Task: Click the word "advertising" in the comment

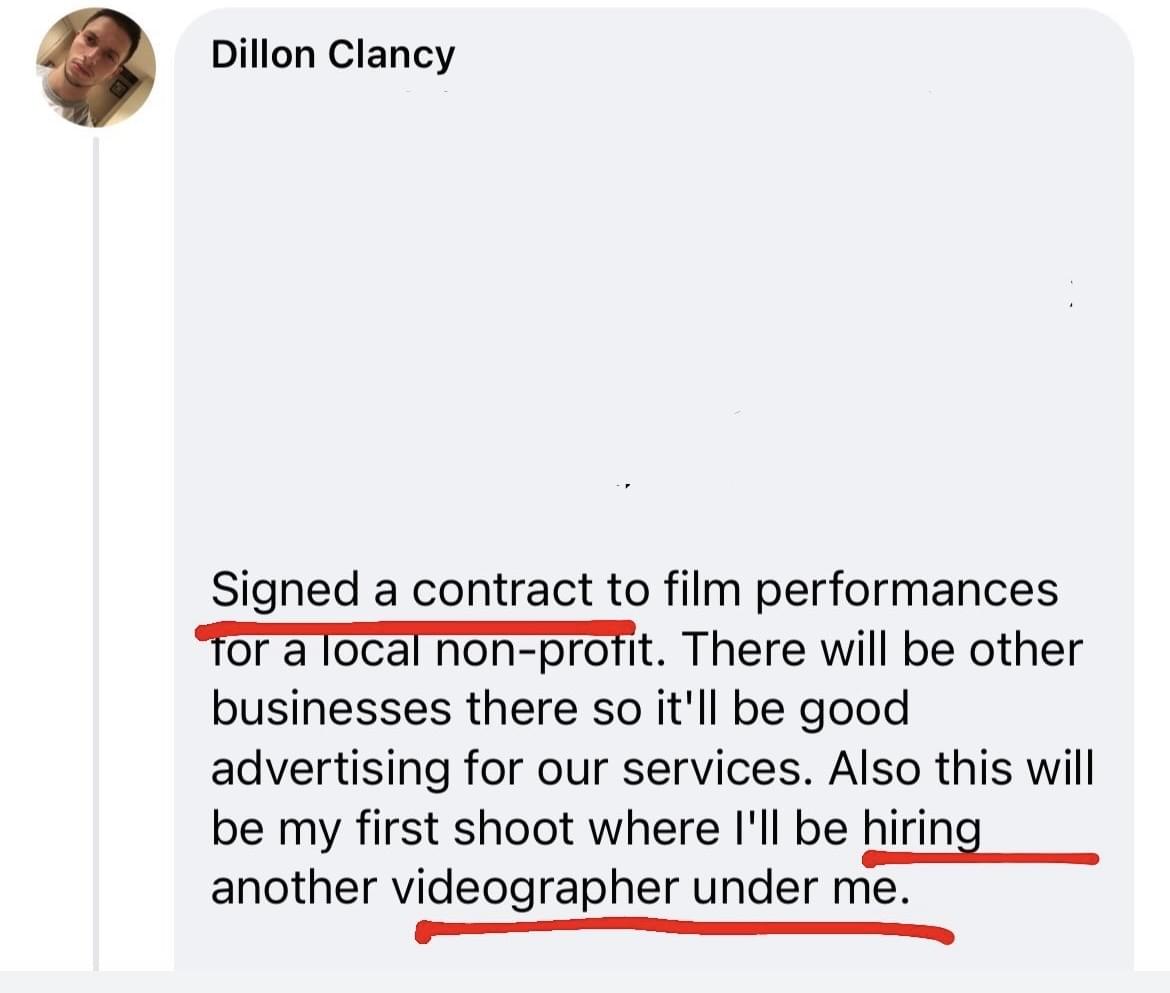Action: pos(331,769)
